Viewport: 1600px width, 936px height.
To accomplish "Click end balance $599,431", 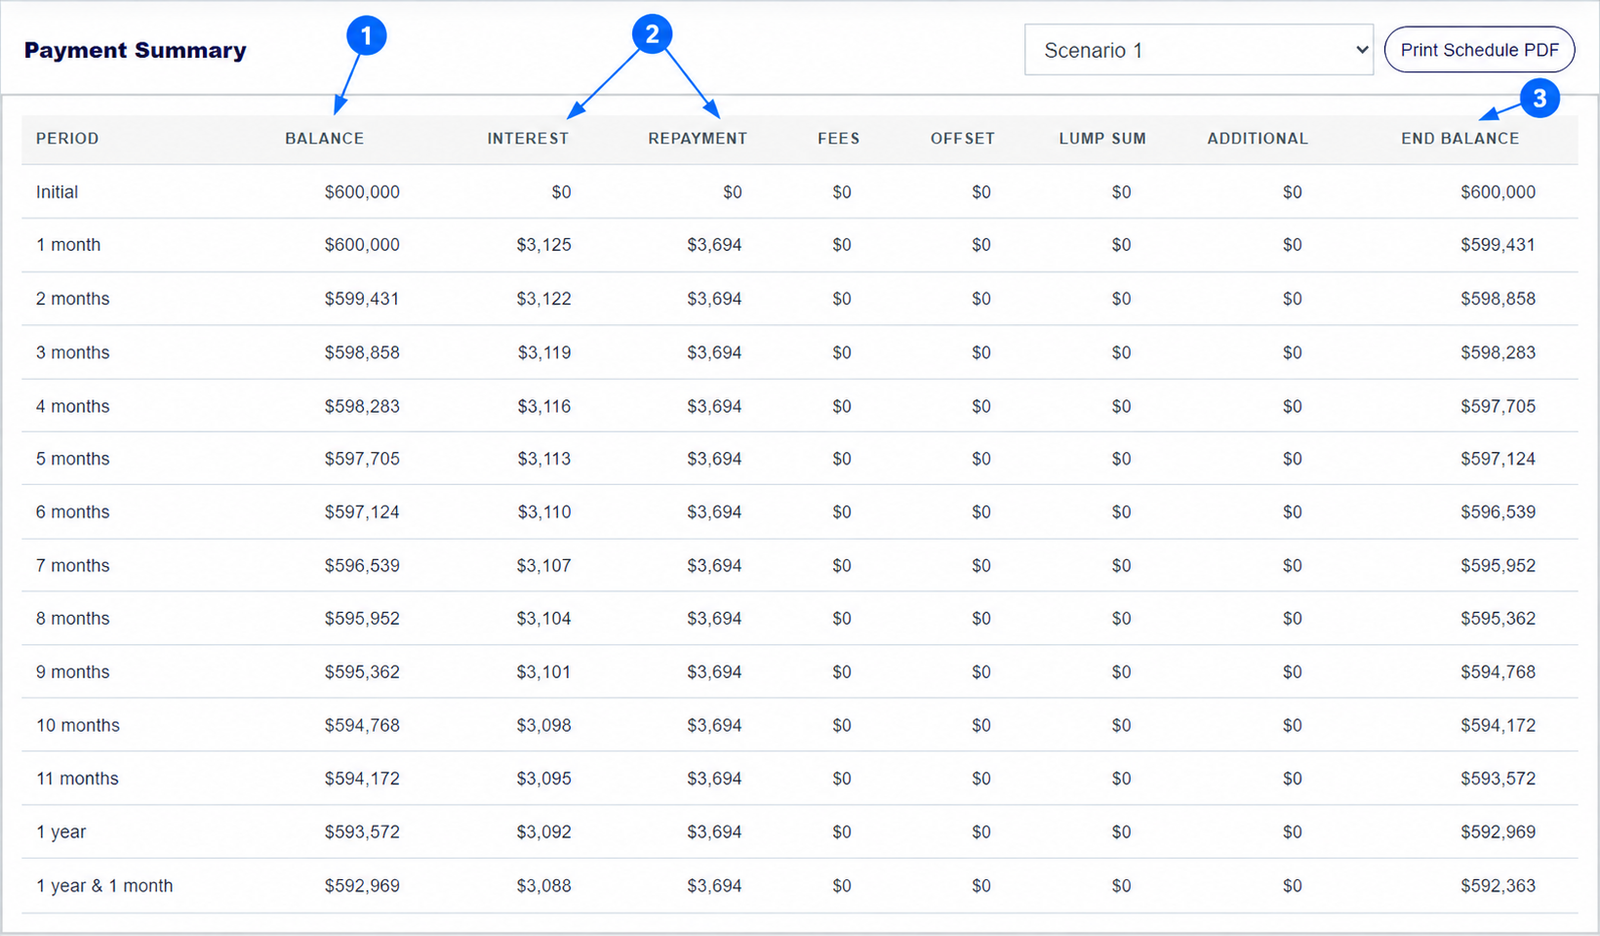I will (x=1498, y=245).
